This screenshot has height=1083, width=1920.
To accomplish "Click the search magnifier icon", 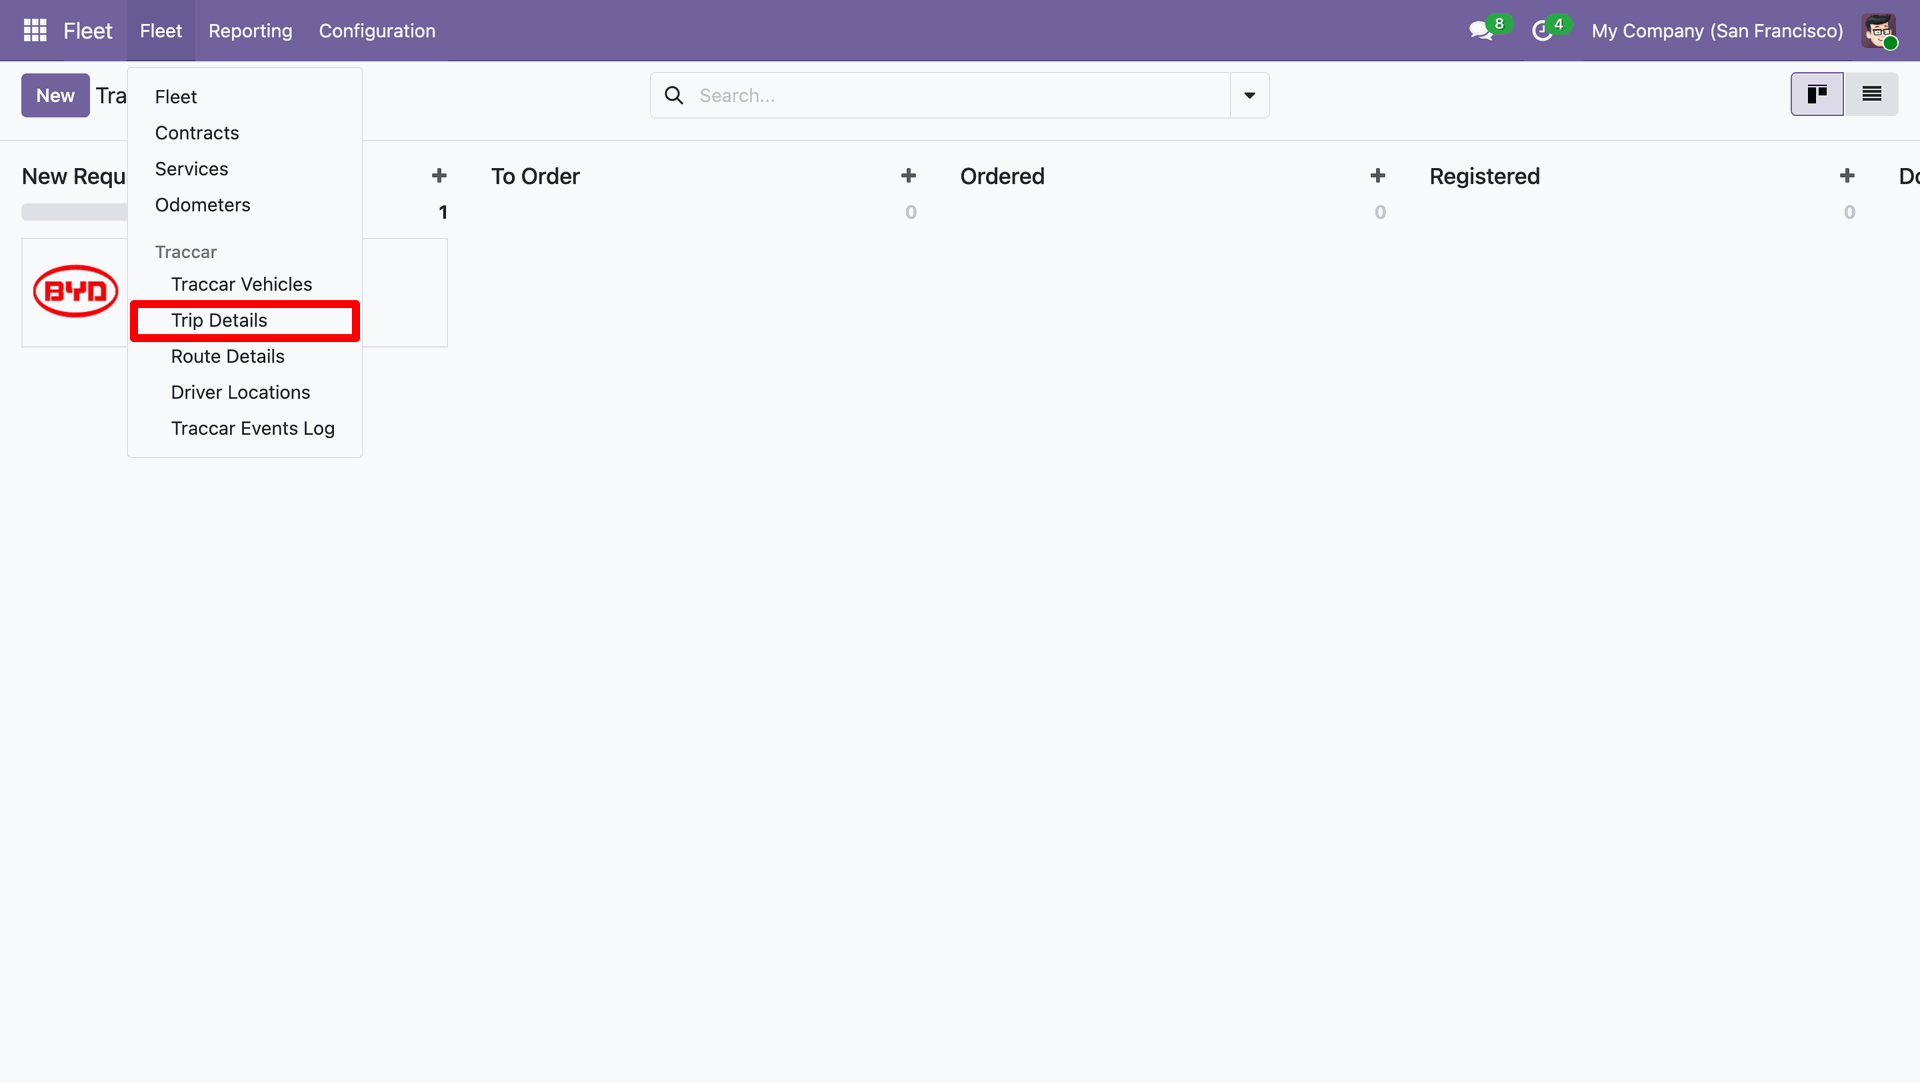I will point(674,95).
